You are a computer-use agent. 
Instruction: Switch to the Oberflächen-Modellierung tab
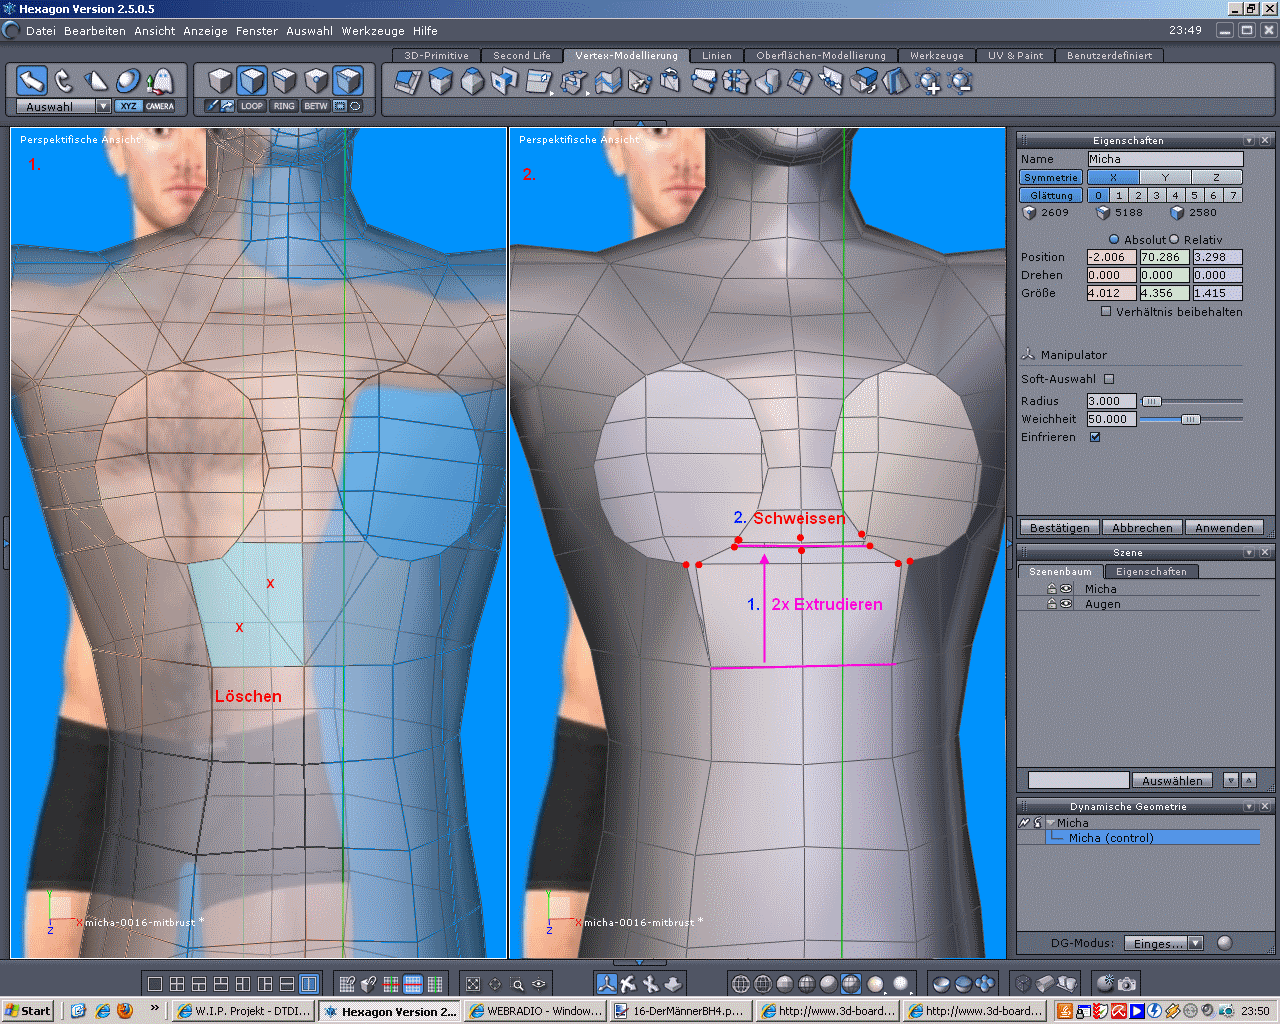820,56
